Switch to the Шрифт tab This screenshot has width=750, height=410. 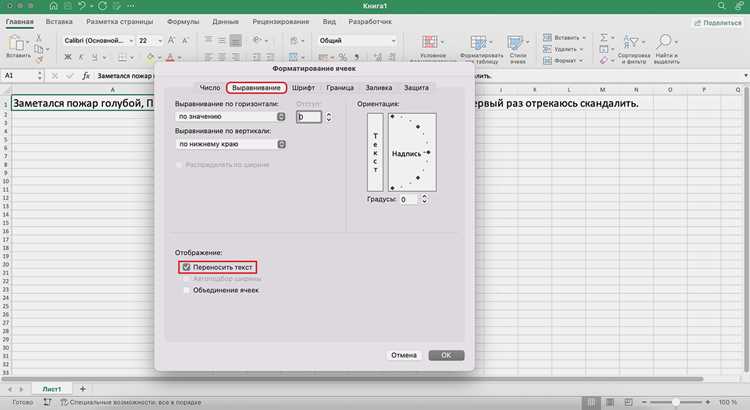(303, 88)
